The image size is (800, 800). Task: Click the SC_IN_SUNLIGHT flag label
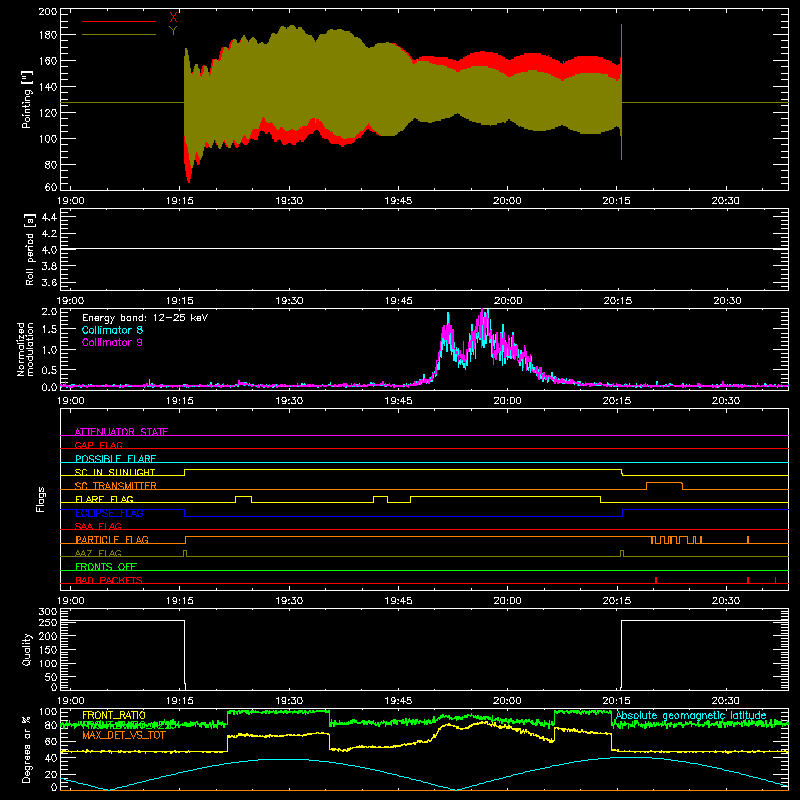pos(115,472)
